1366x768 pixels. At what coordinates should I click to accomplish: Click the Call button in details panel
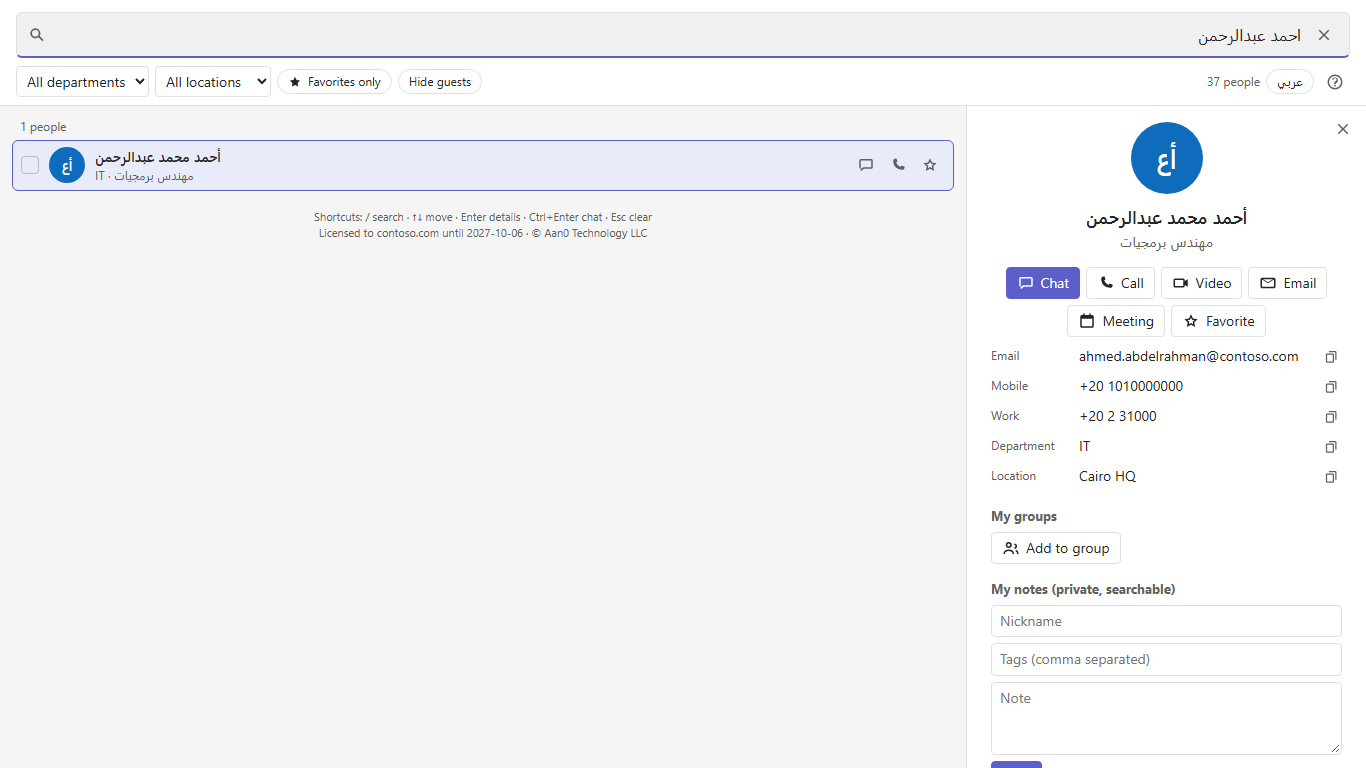(x=1121, y=283)
